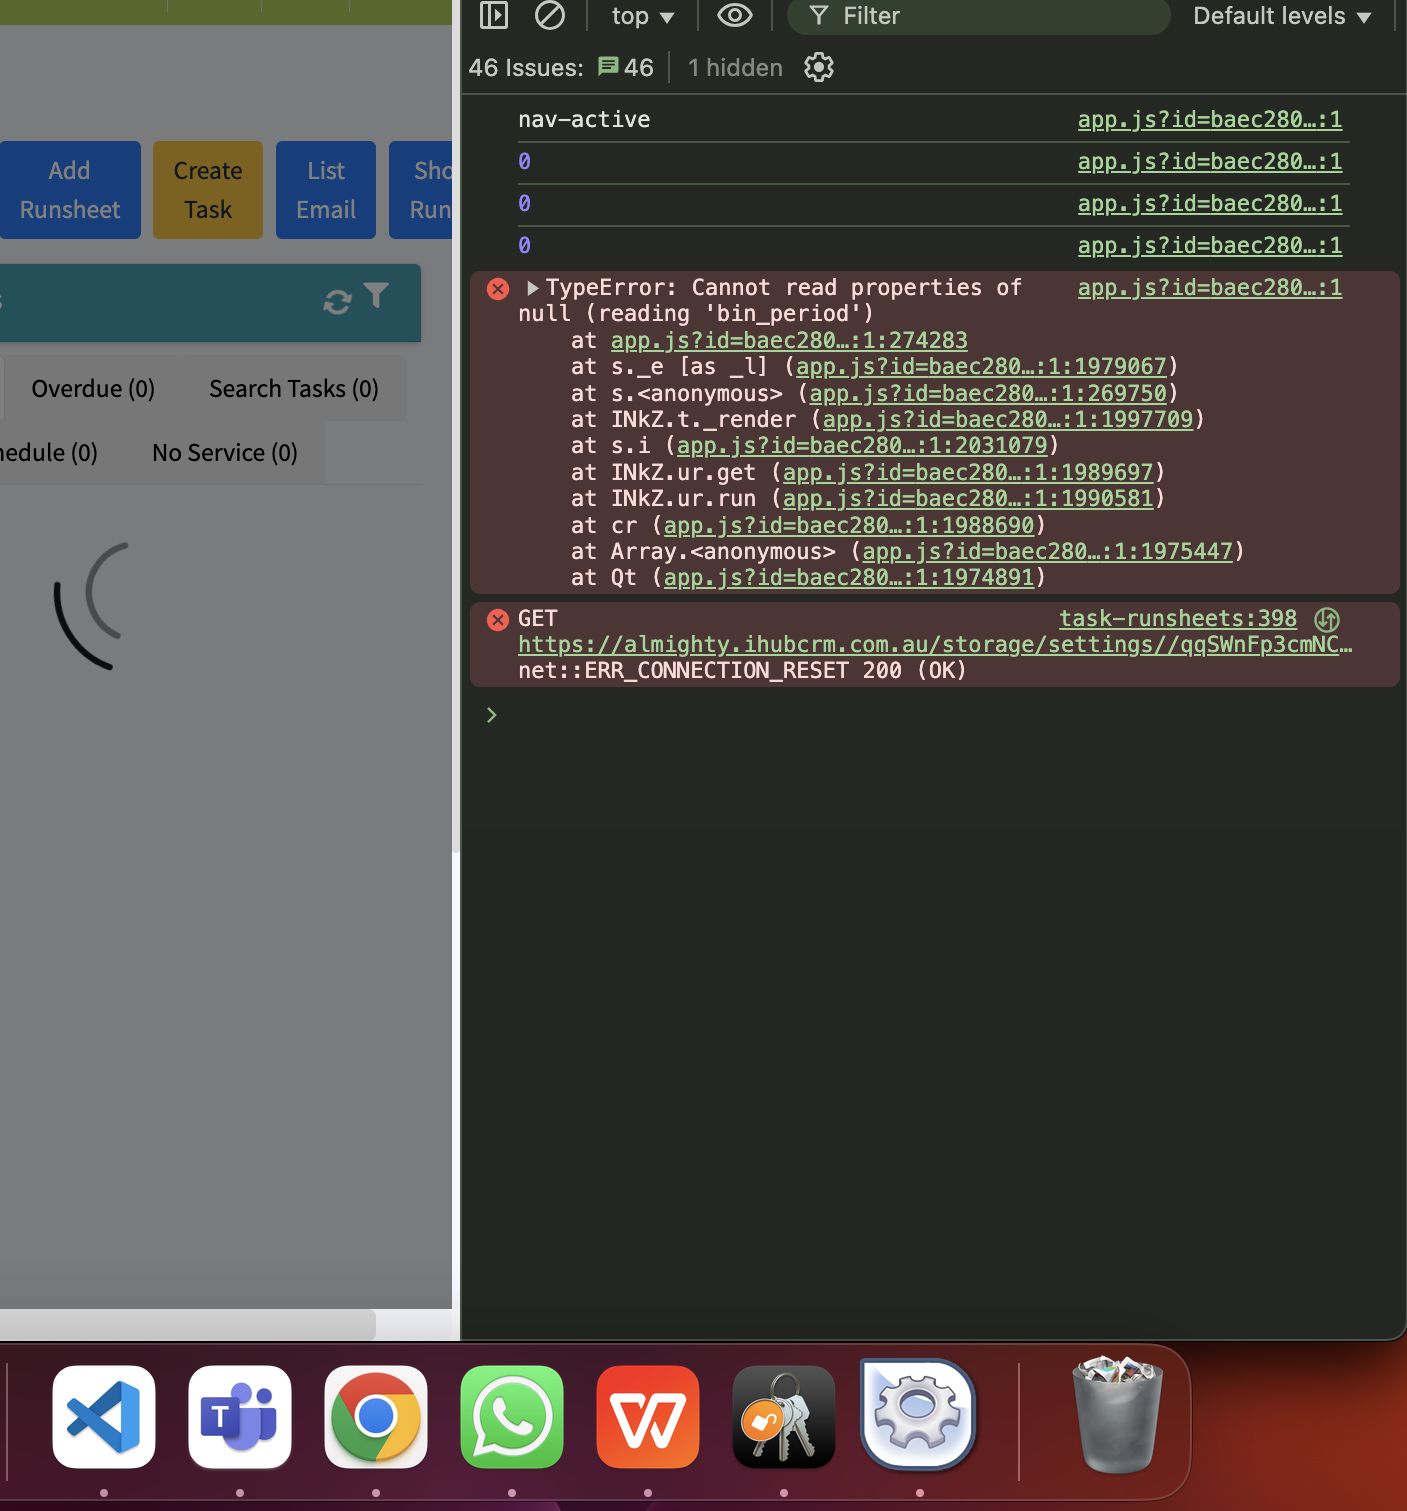Click the refresh icon in teal header
1407x1511 pixels.
tap(337, 302)
